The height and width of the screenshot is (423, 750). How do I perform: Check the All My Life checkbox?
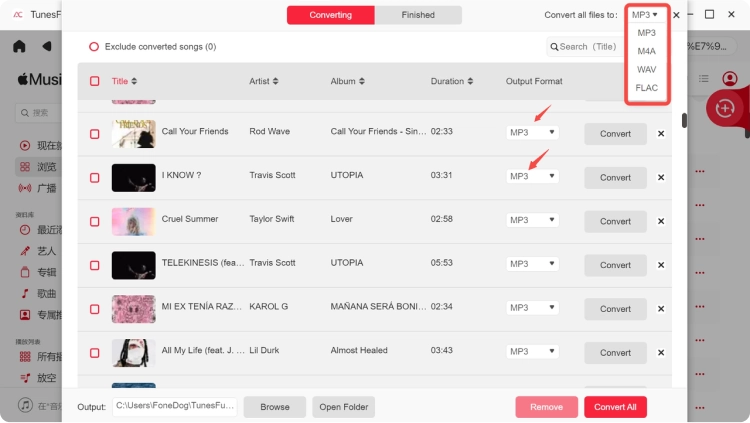click(95, 353)
